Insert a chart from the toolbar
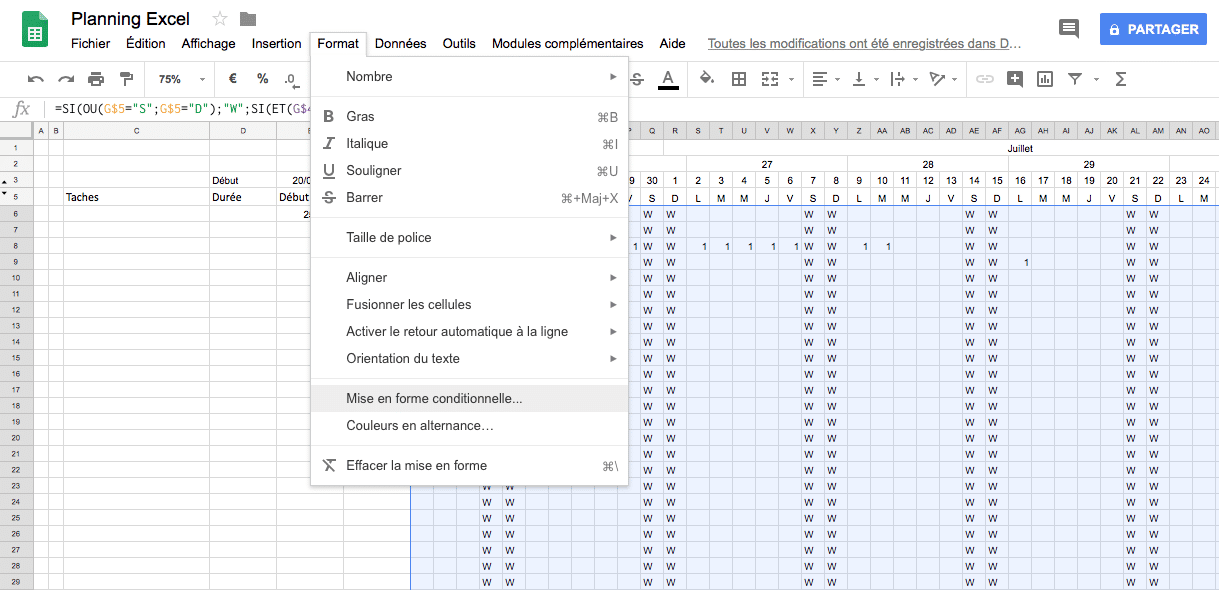Image resolution: width=1219 pixels, height=590 pixels. coord(1045,79)
